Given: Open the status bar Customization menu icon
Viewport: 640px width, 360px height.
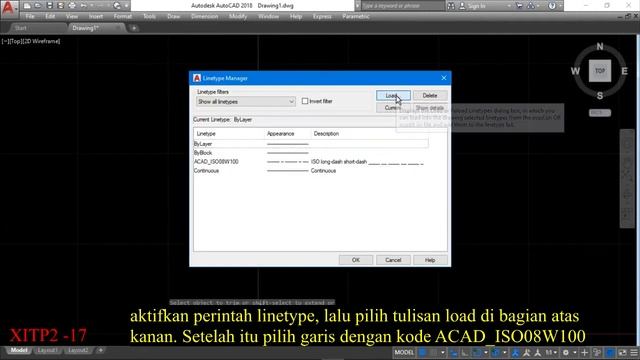Looking at the screenshot, I should pos(634,352).
